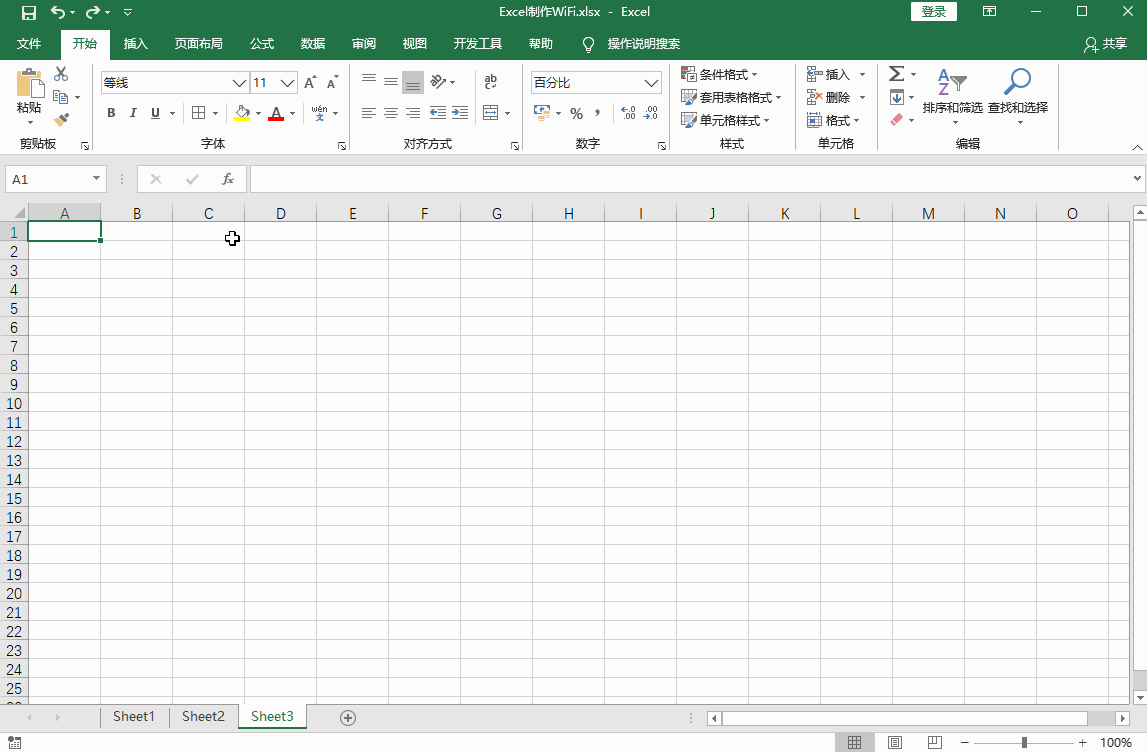Open the Fill down-arrow tool
This screenshot has height=752, width=1147.
pyautogui.click(x=897, y=97)
